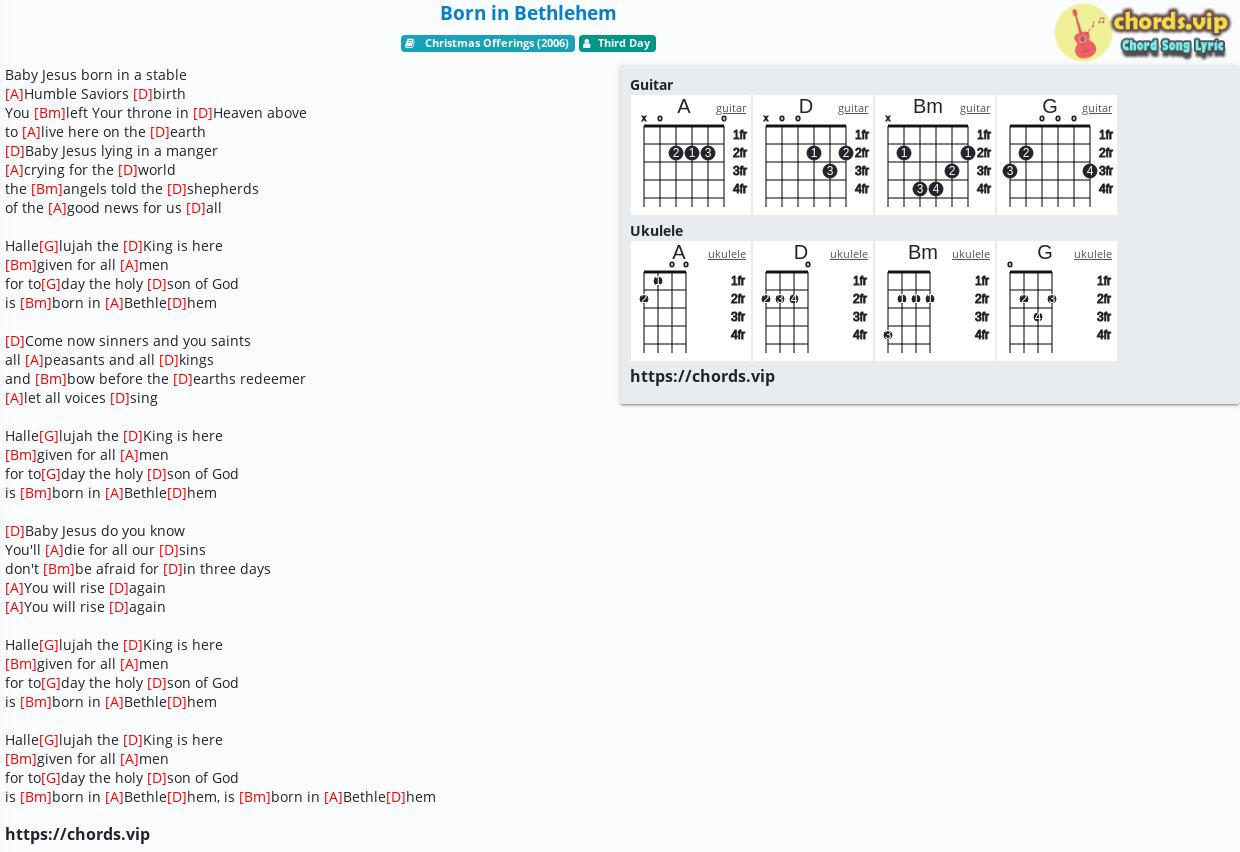View the ukulele G chord diagram
This screenshot has width=1240, height=852.
pos(1057,301)
